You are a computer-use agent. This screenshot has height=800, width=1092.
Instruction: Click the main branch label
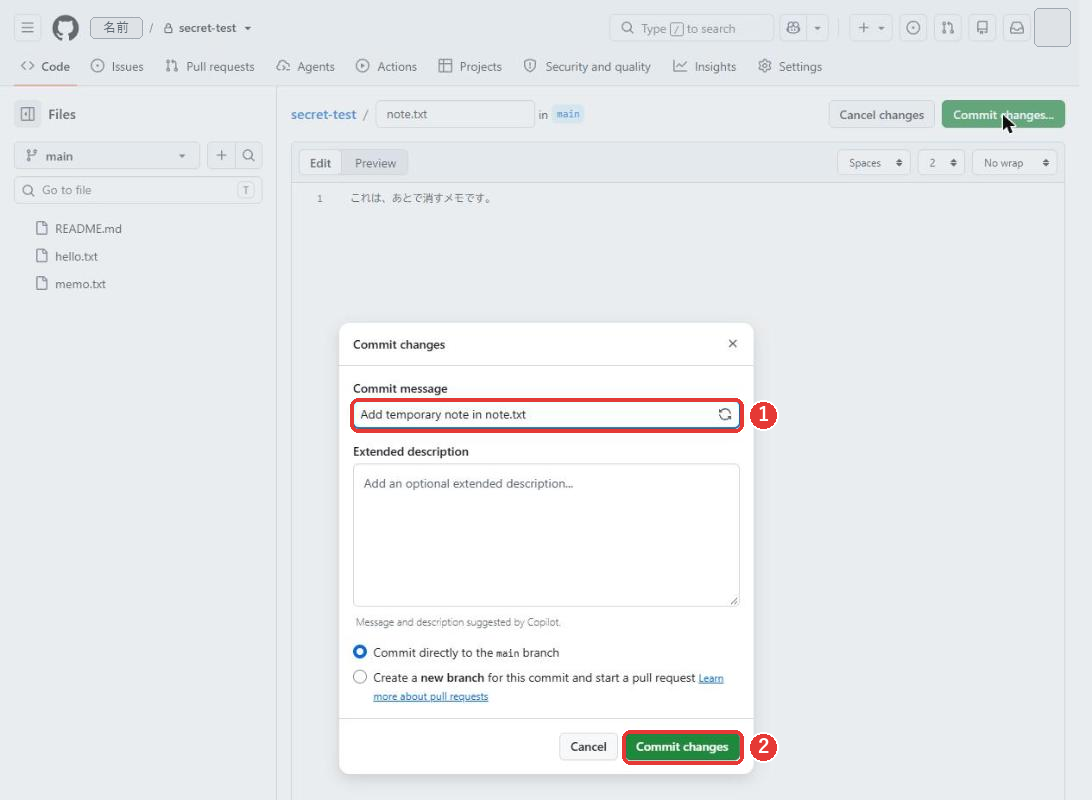(568, 114)
